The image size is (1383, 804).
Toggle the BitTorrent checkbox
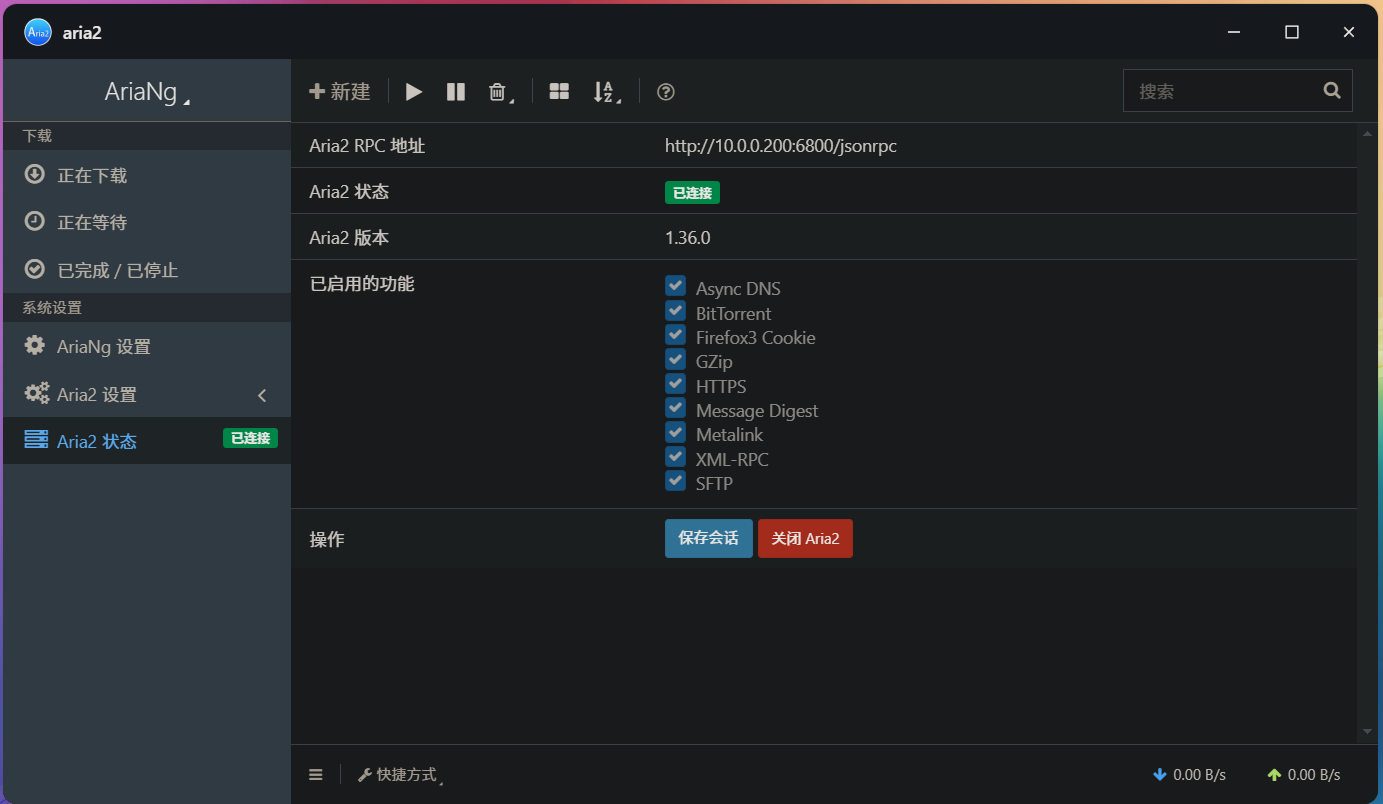click(x=675, y=310)
